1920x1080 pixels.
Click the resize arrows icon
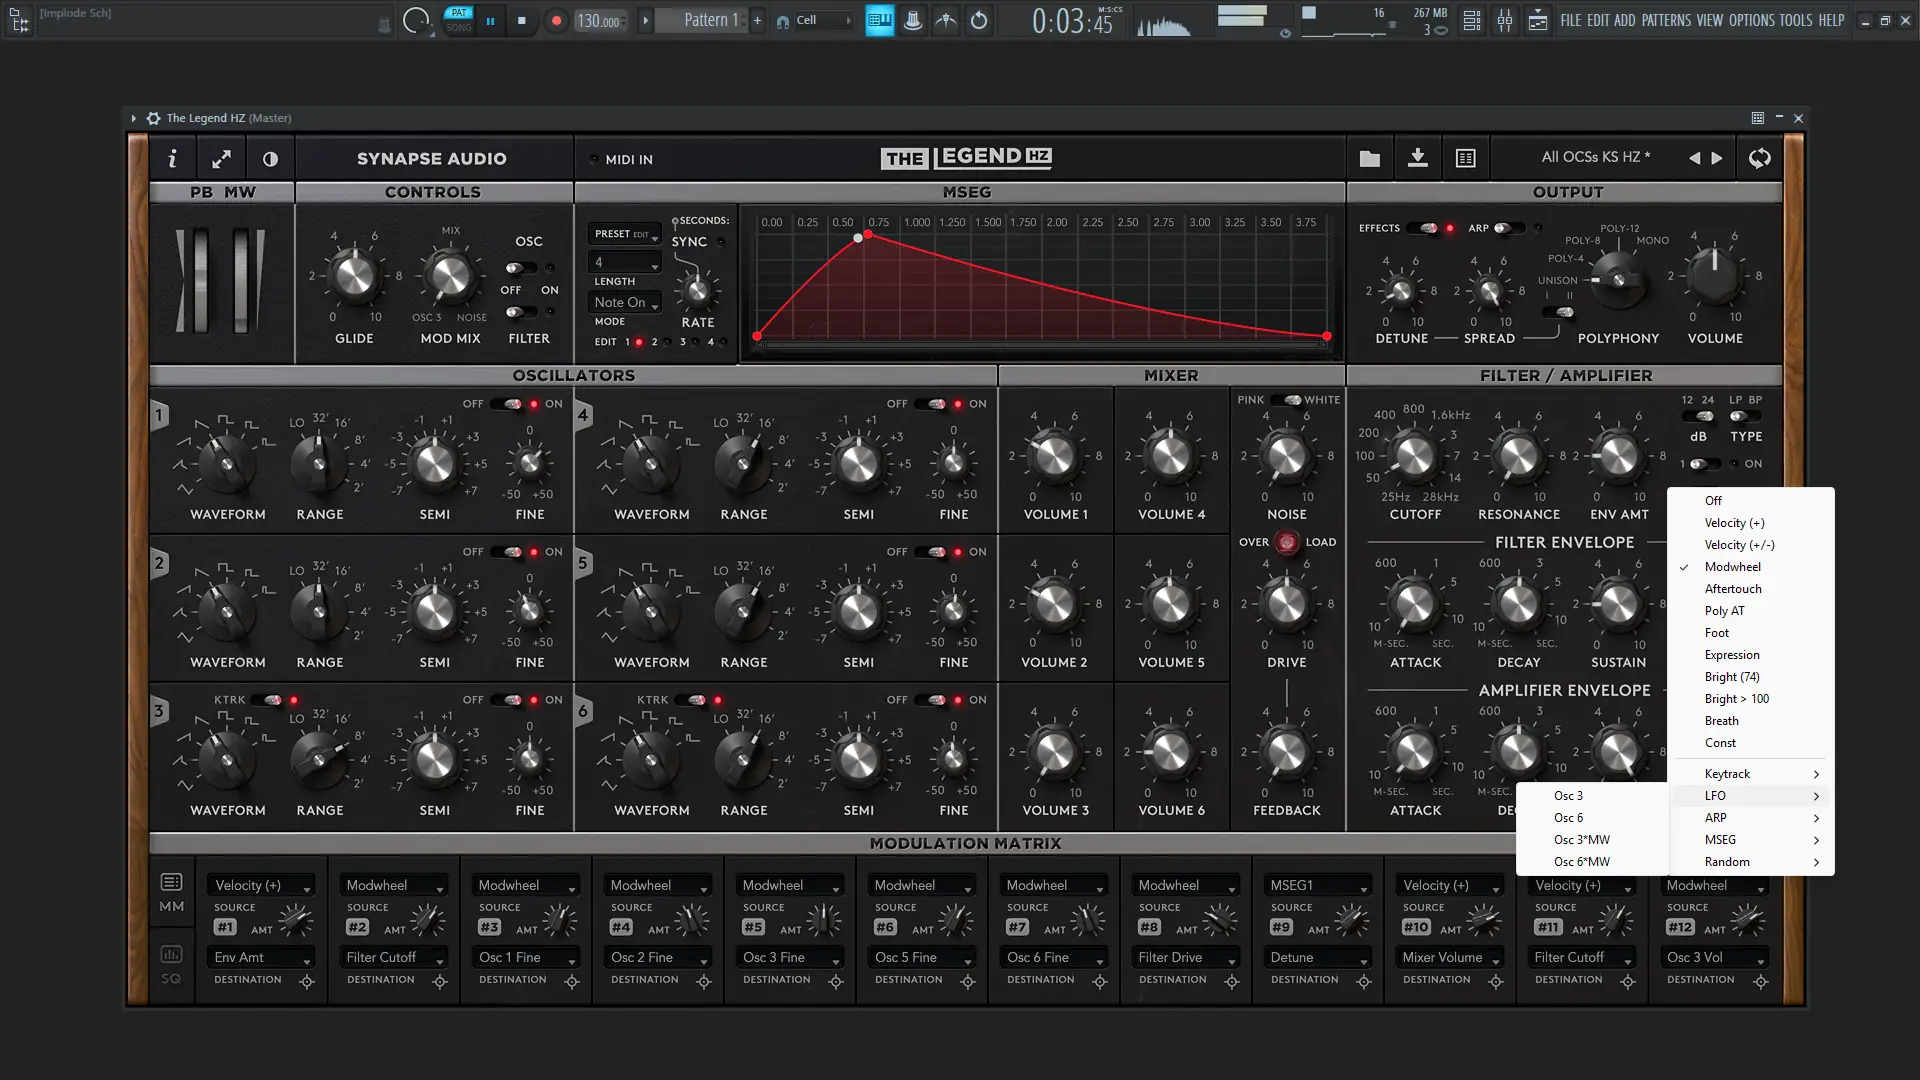coord(221,159)
